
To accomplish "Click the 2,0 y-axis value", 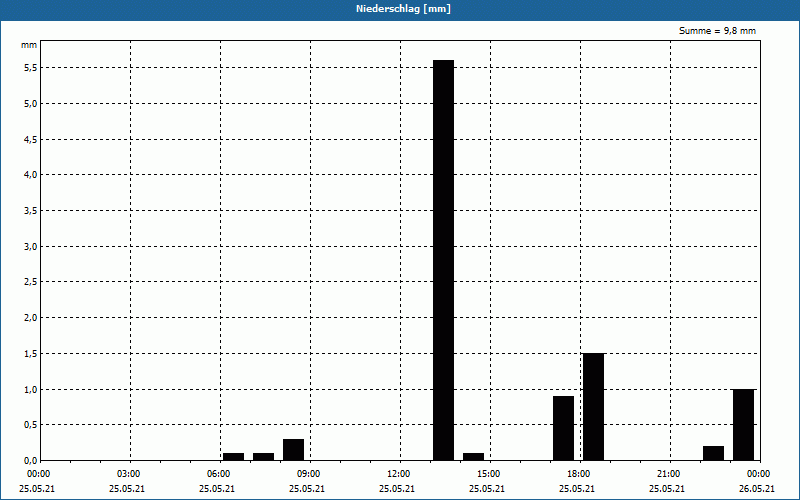I will point(31,318).
